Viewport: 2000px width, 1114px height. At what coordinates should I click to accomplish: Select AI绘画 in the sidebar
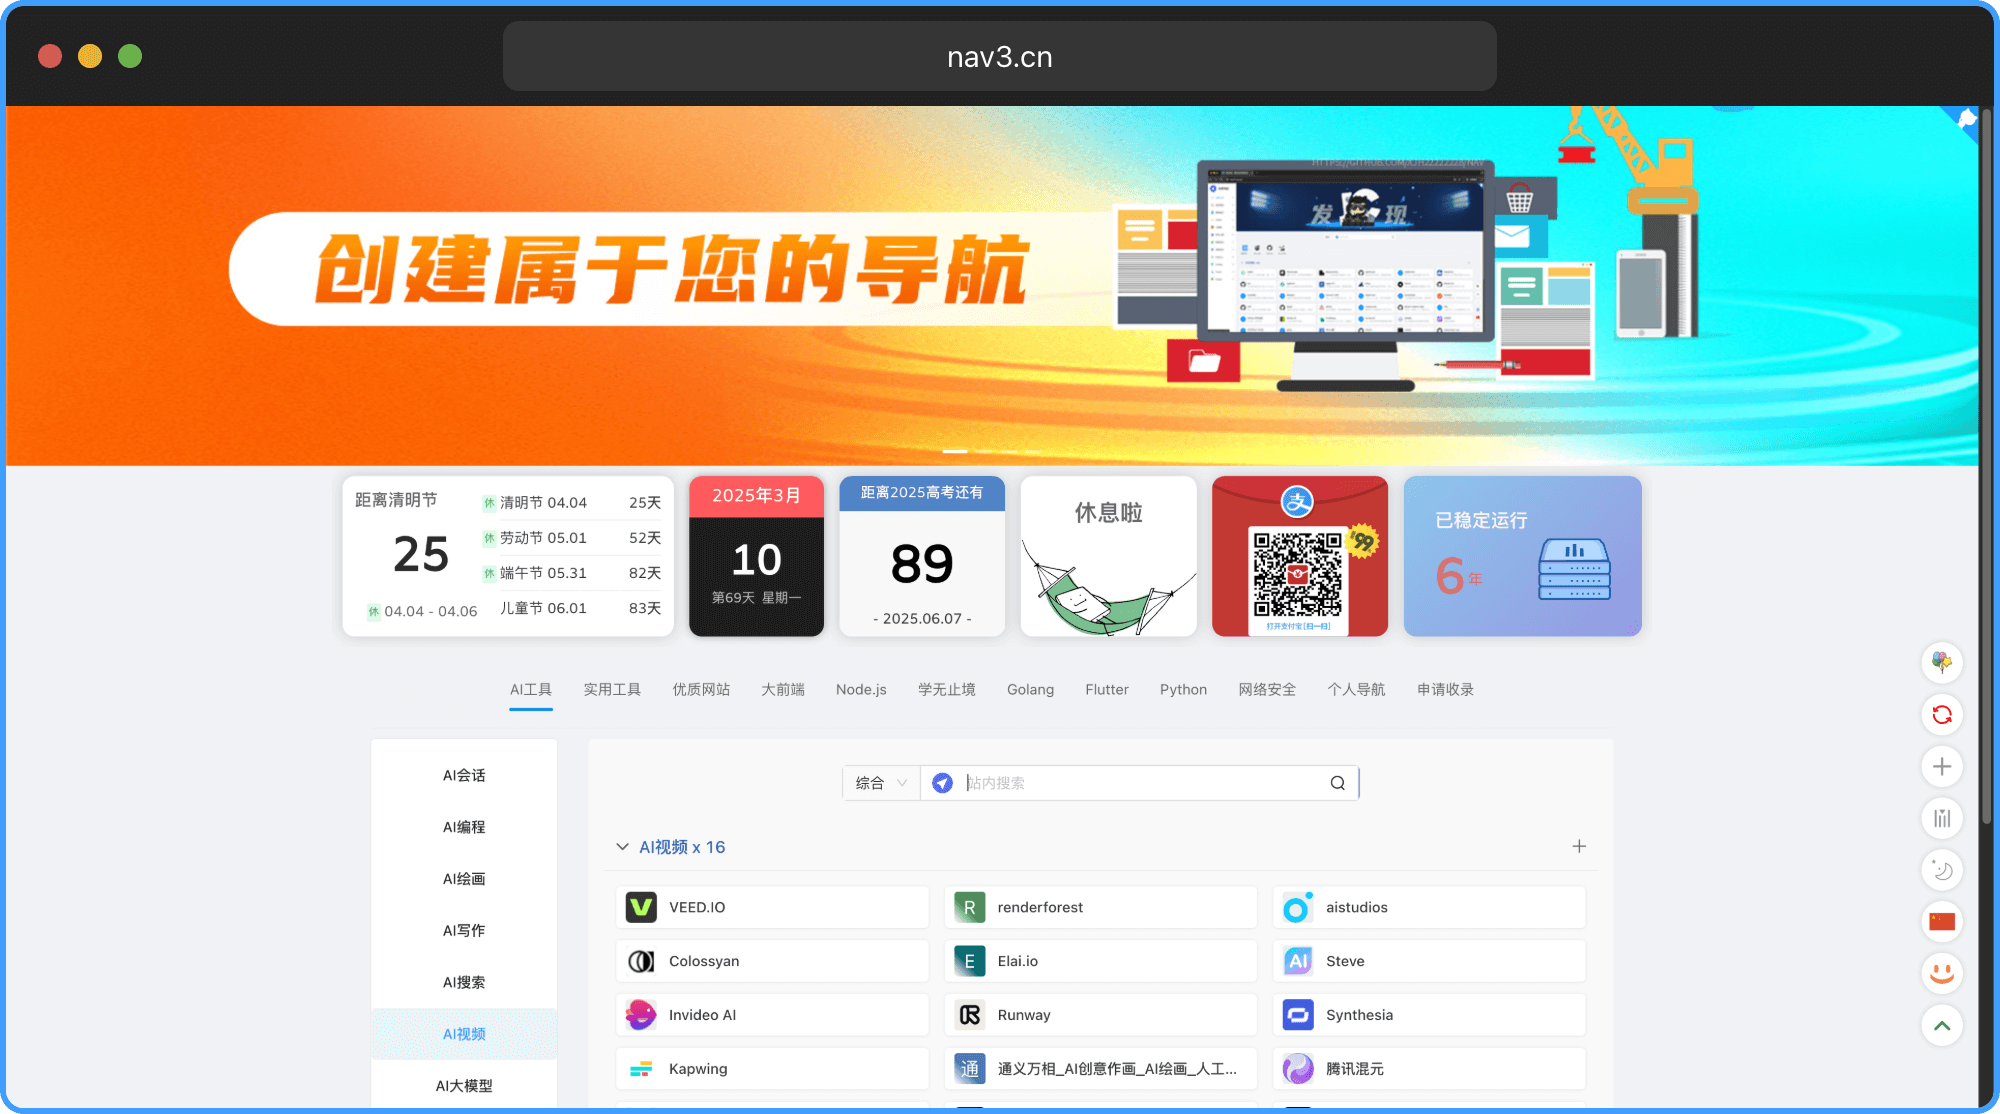(x=464, y=879)
